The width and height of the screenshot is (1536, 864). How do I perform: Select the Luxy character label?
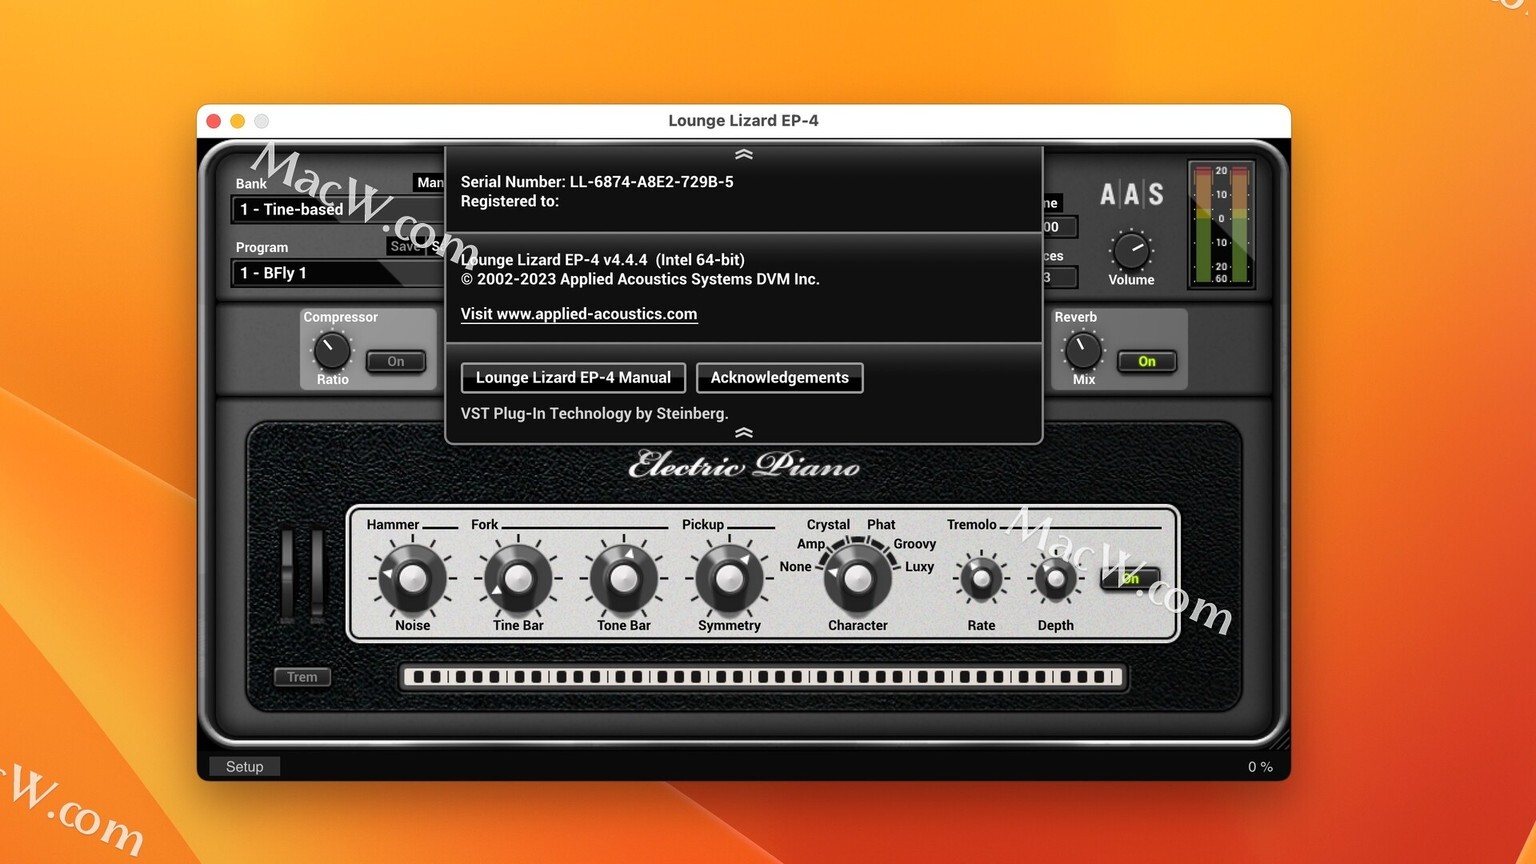tap(919, 566)
